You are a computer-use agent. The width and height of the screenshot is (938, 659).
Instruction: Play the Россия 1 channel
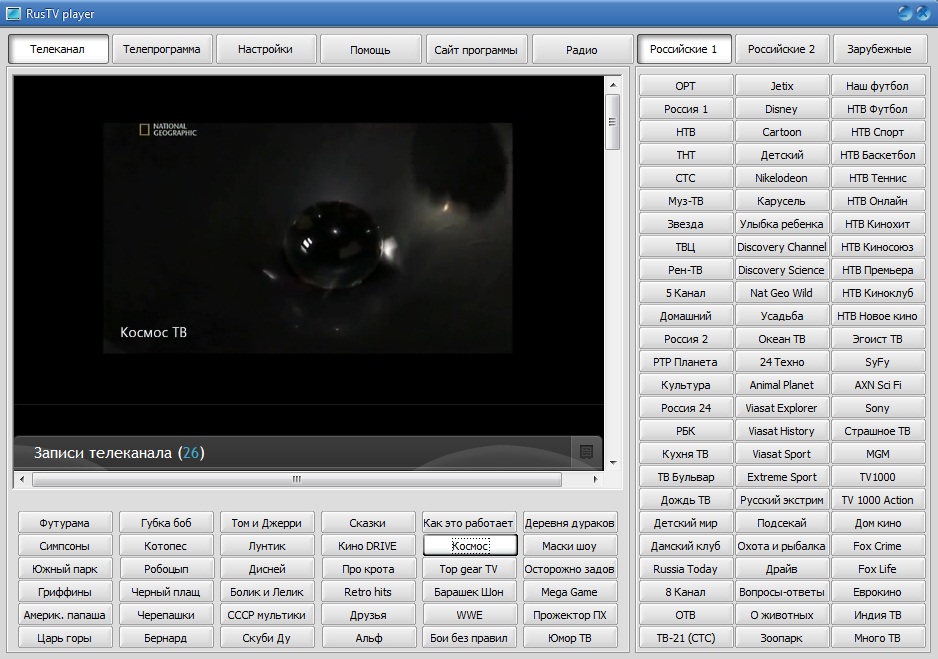tap(686, 109)
